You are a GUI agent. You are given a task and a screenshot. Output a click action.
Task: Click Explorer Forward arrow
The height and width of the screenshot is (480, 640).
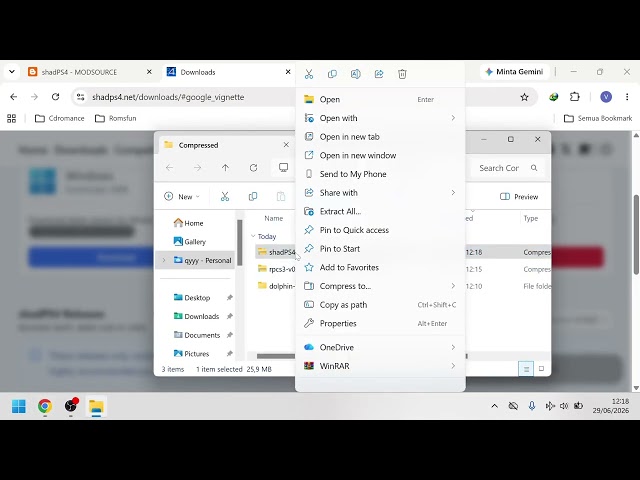click(x=198, y=168)
